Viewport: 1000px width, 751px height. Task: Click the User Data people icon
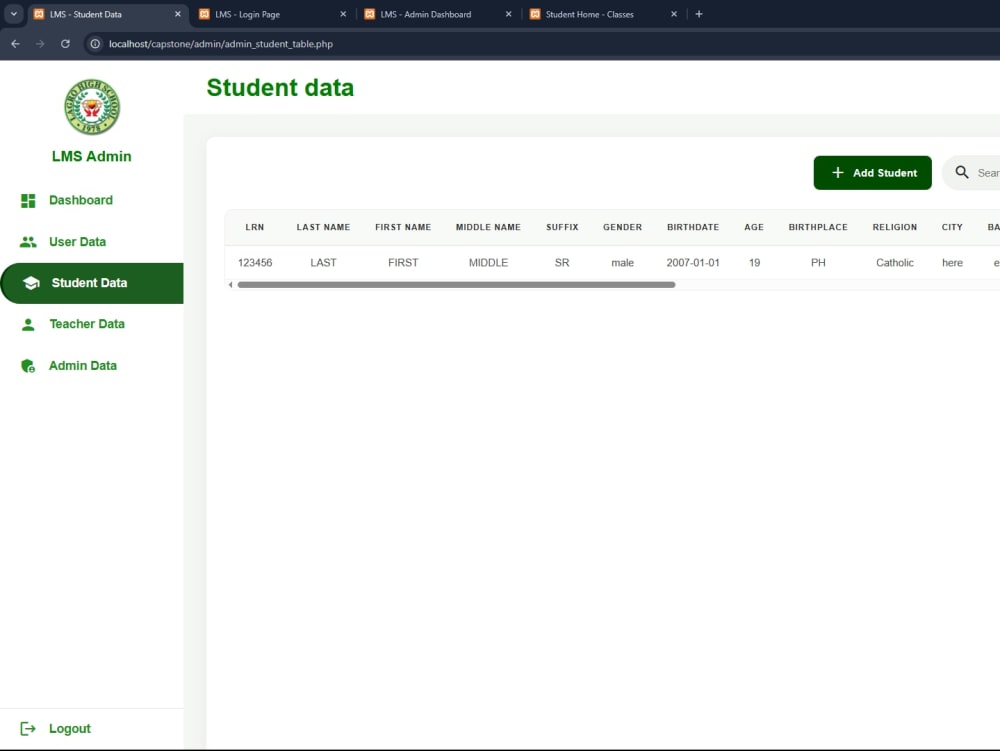pyautogui.click(x=28, y=242)
